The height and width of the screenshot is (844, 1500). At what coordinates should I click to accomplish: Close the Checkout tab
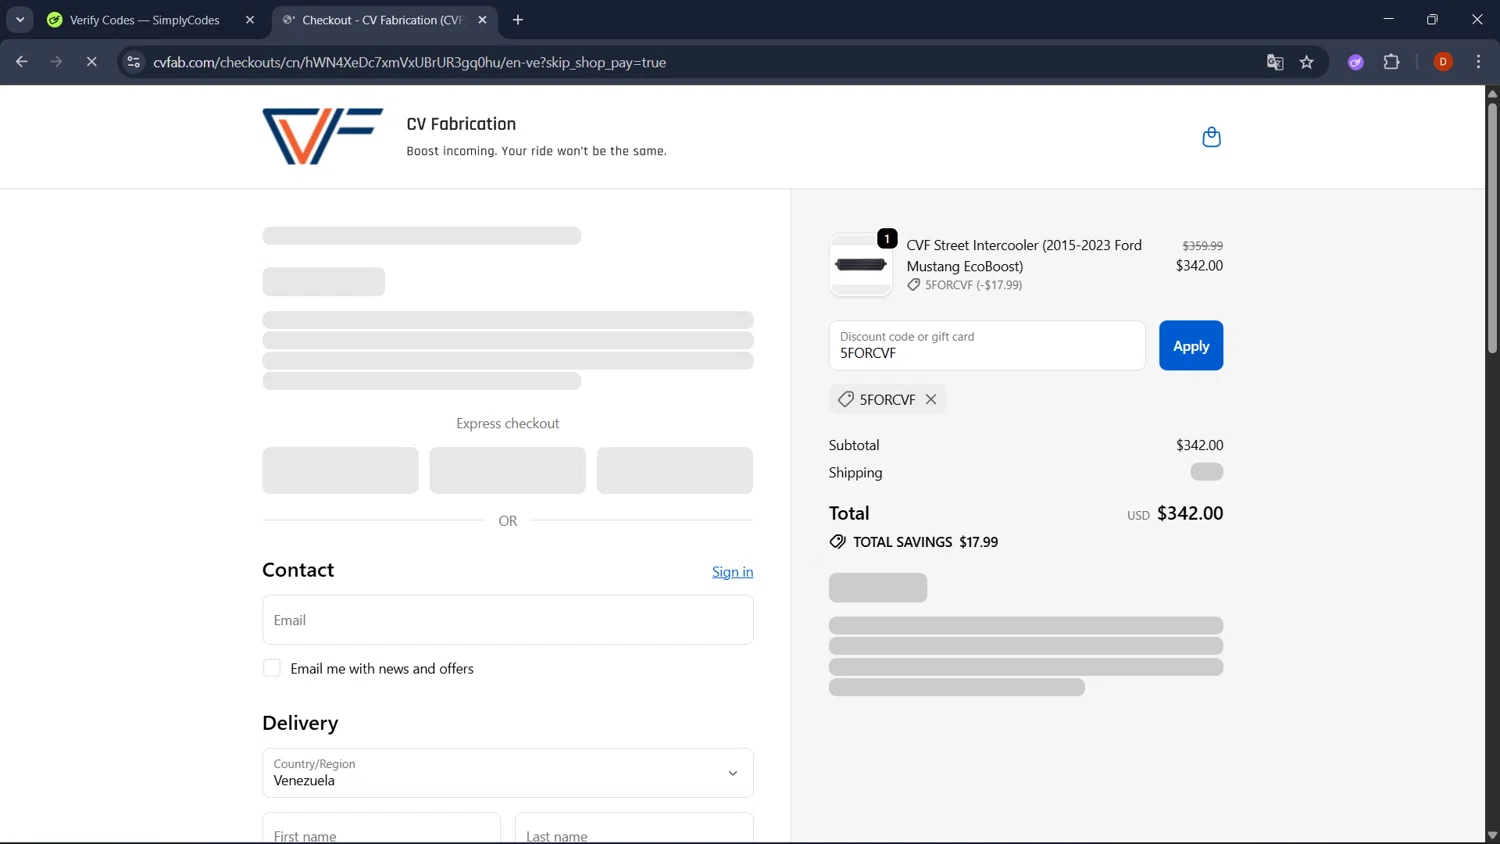coord(482,20)
